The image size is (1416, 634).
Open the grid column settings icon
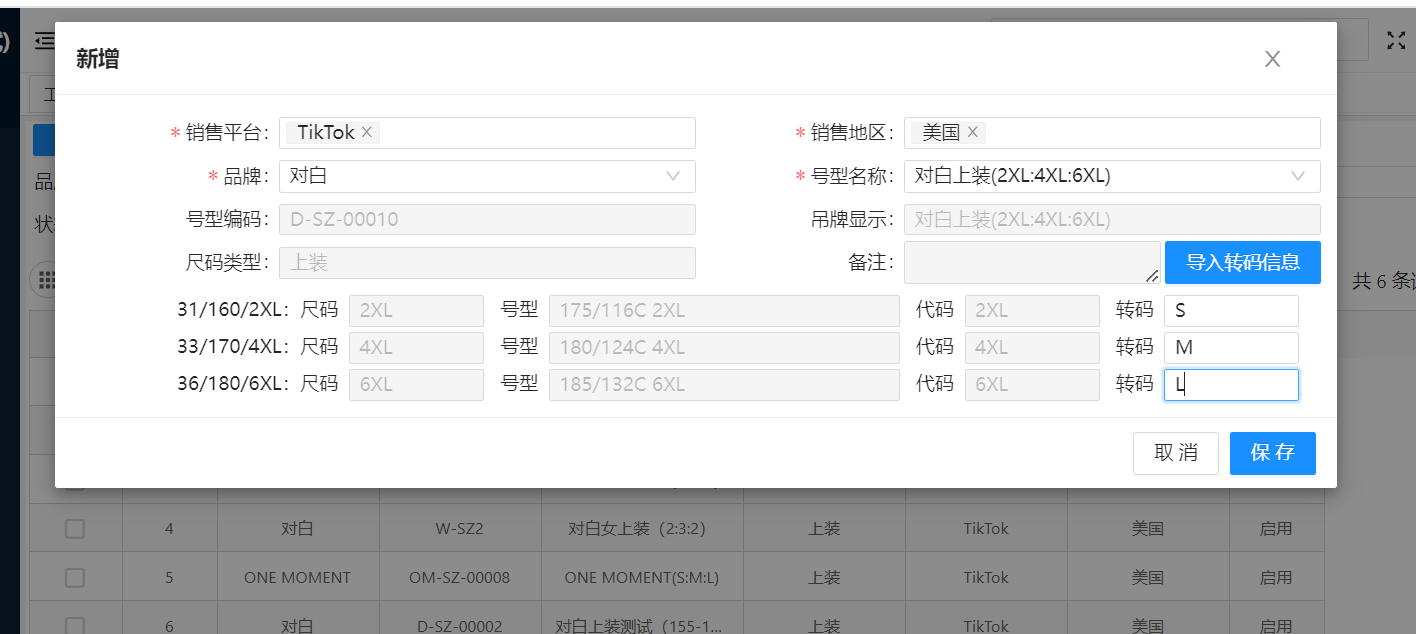pyautogui.click(x=46, y=281)
